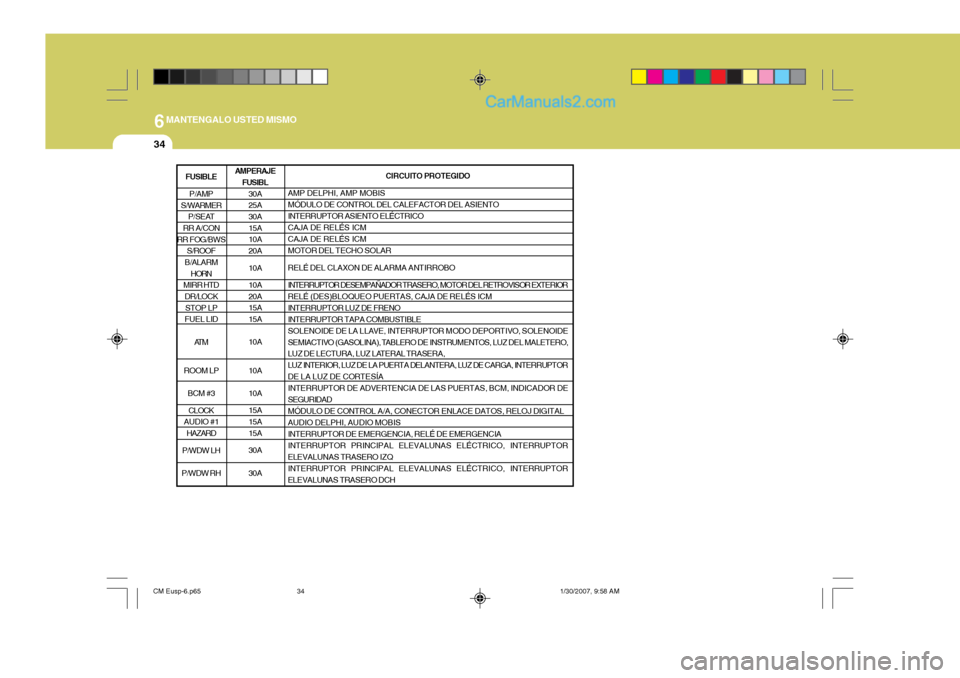Select the P/SEAT fuse name cell
Screen dimensions: 960x678
[201, 217]
